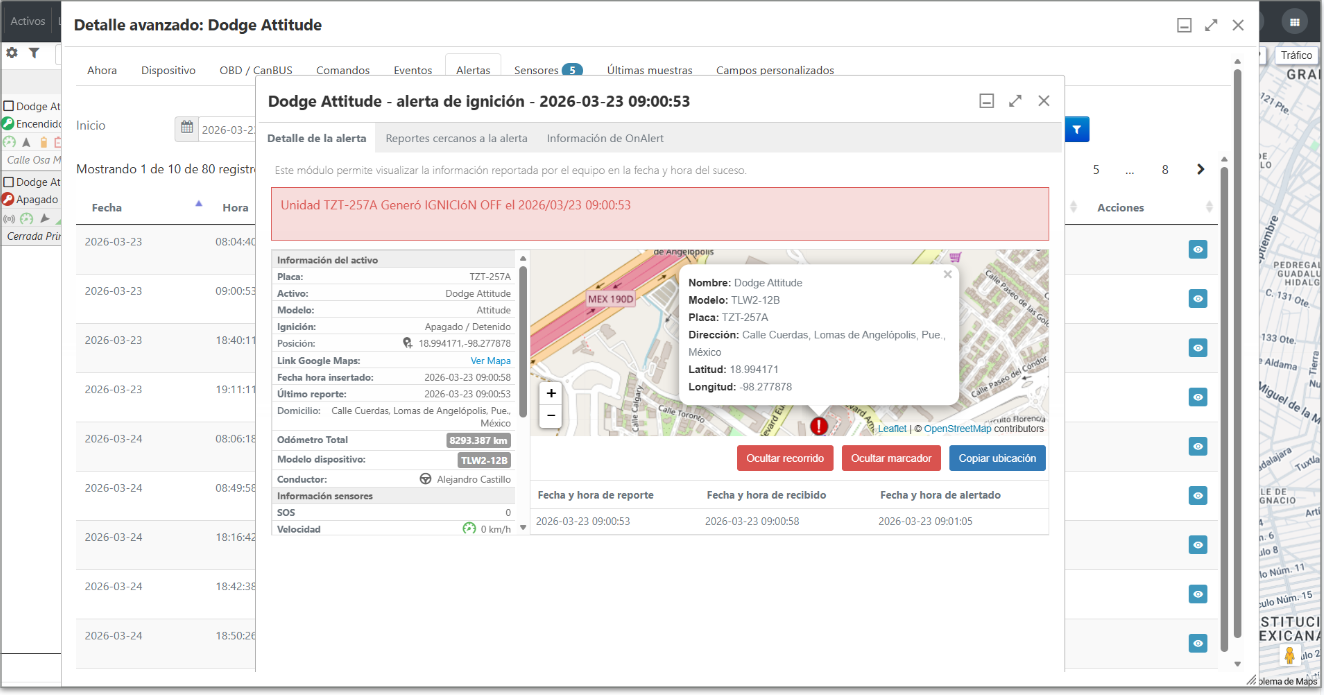Viewport: 1324px width, 695px height.
Task: Open the apps grid in the top bar
Action: tap(1295, 21)
